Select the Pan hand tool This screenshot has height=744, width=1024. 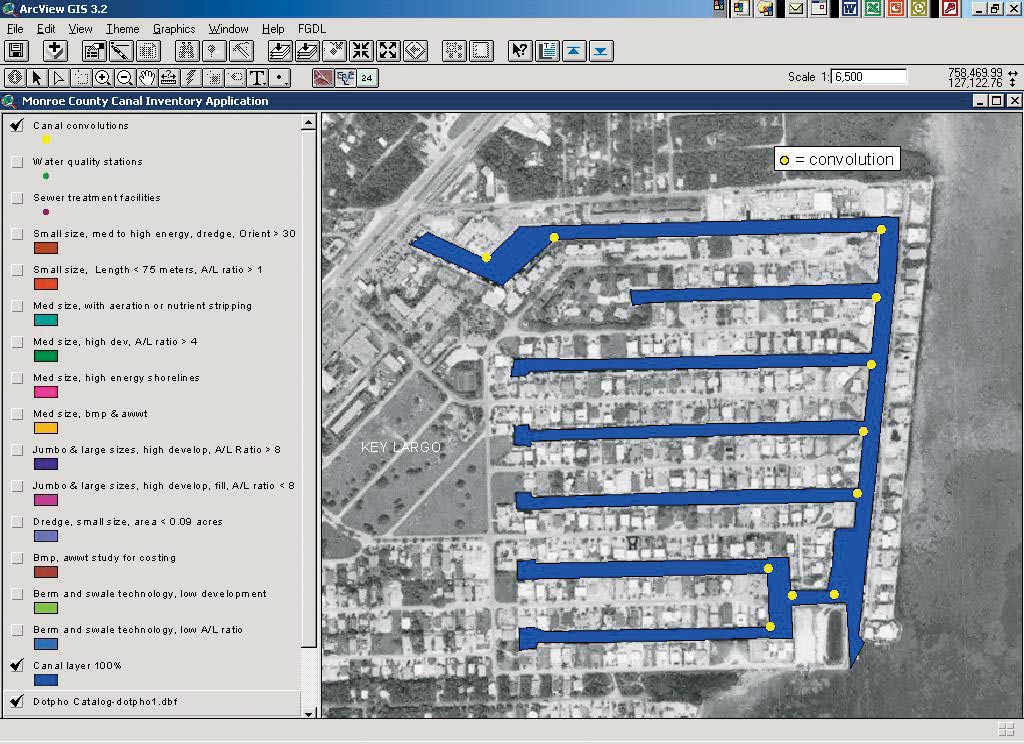pyautogui.click(x=147, y=78)
